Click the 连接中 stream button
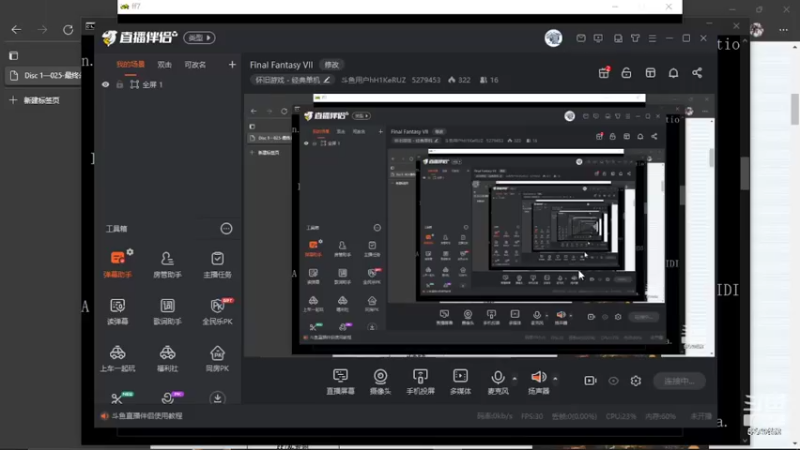Viewport: 800px width, 450px height. click(679, 381)
